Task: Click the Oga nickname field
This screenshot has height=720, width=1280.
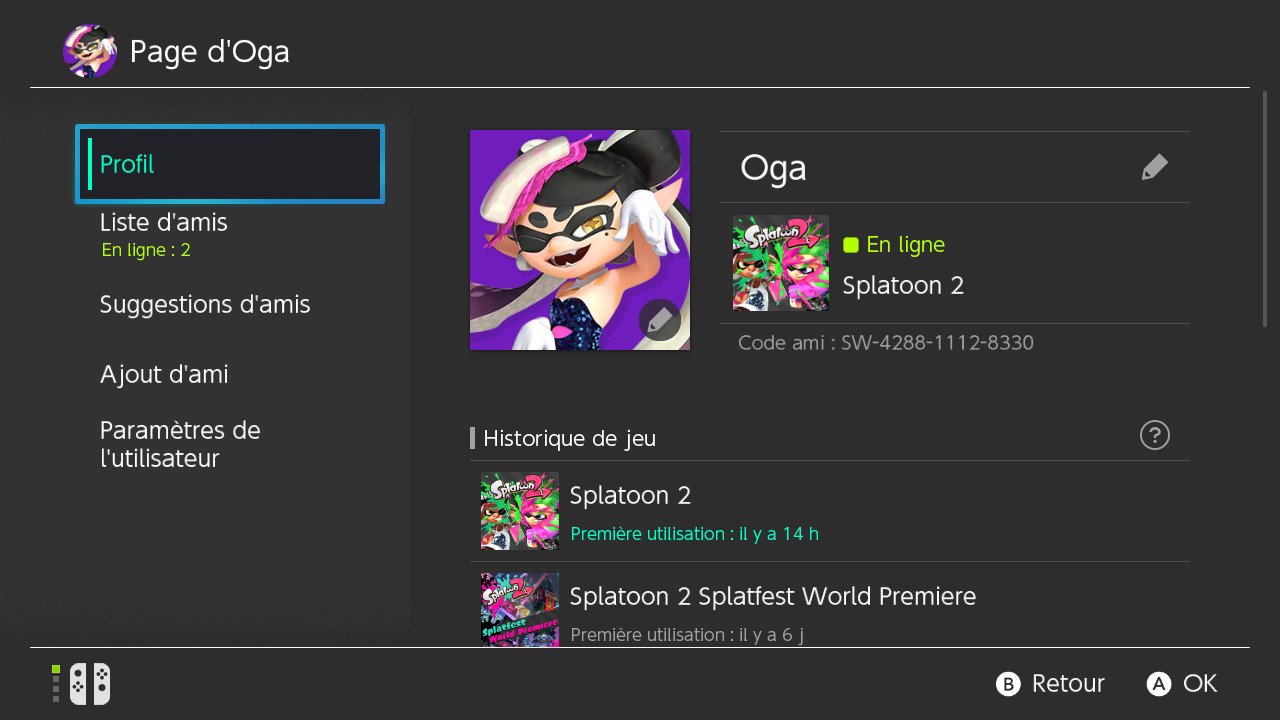Action: 955,167
